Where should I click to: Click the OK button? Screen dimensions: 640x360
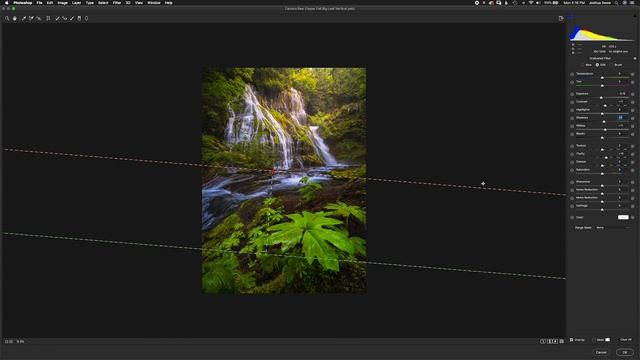pyautogui.click(x=624, y=352)
